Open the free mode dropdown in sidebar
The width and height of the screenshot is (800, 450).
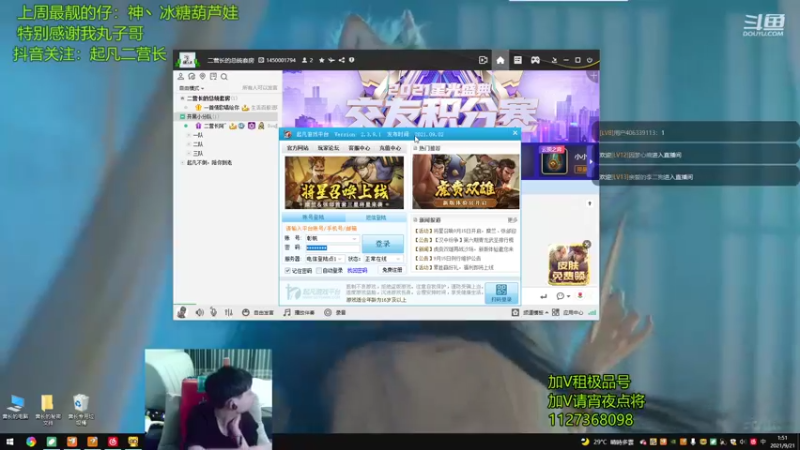[x=191, y=88]
